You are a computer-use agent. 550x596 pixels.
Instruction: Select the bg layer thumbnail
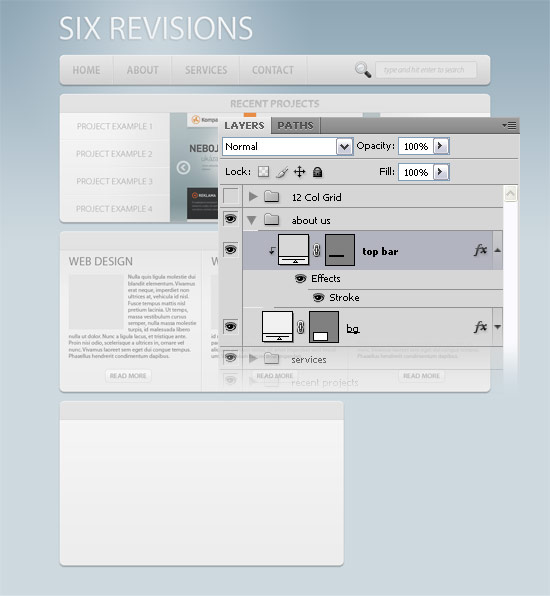pos(277,327)
